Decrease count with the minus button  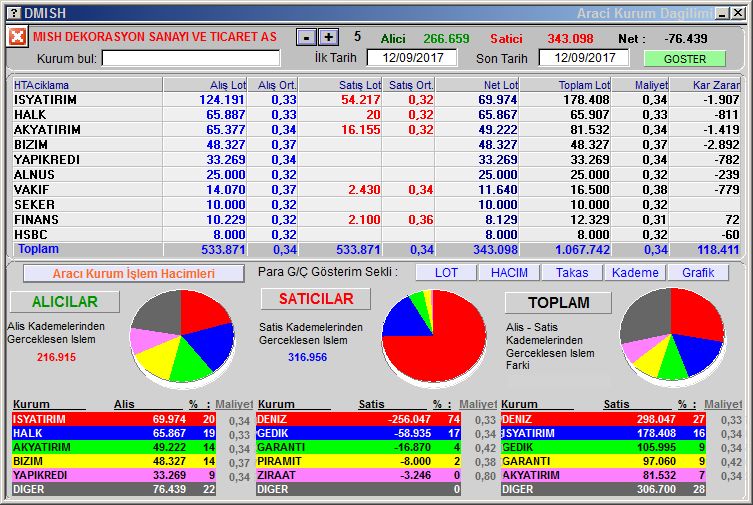(306, 37)
